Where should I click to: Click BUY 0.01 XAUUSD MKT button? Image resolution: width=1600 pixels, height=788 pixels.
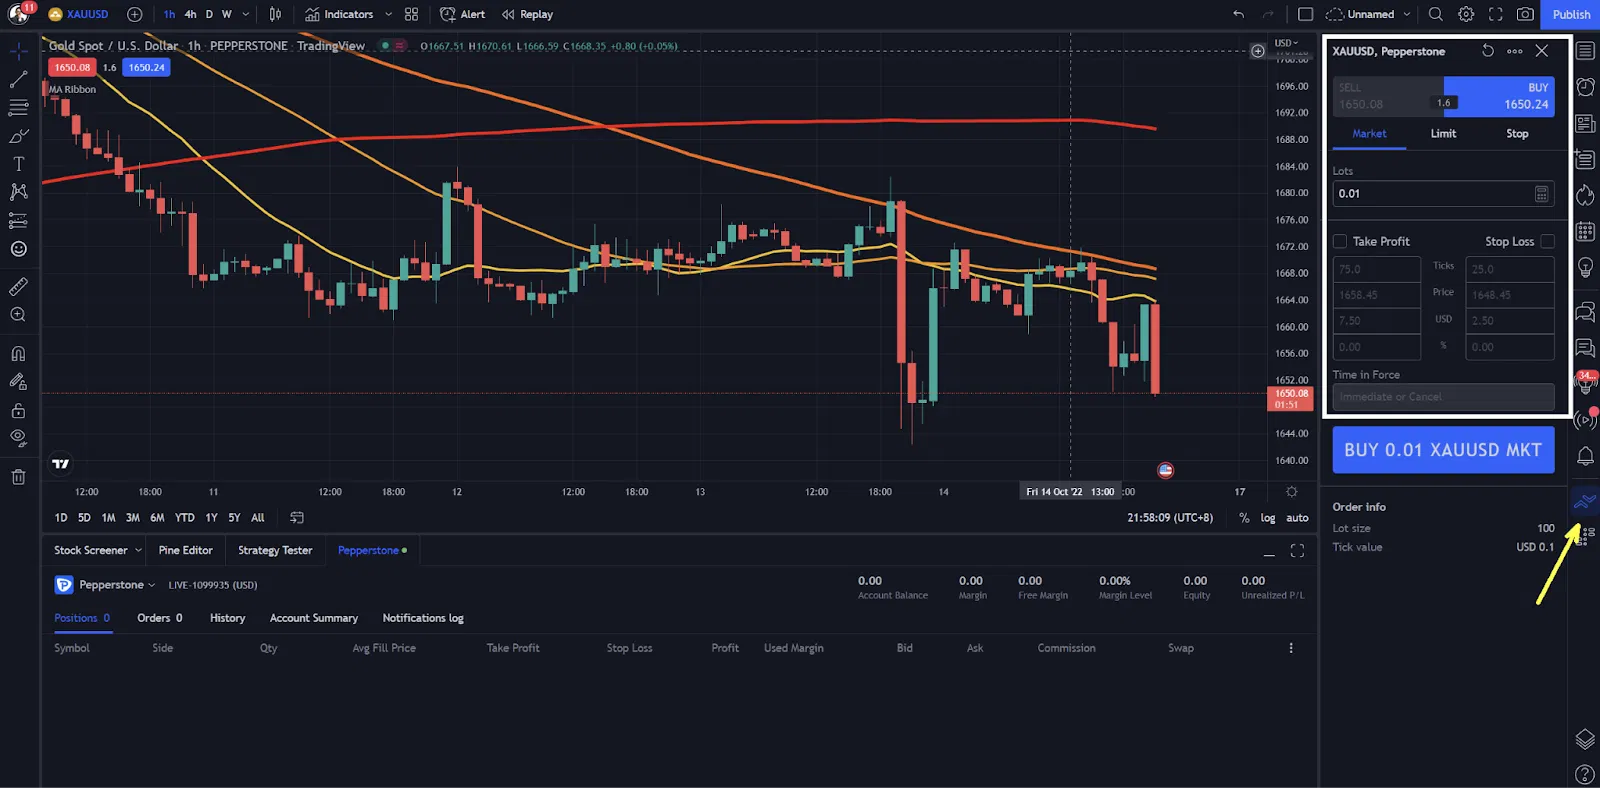pyautogui.click(x=1443, y=450)
